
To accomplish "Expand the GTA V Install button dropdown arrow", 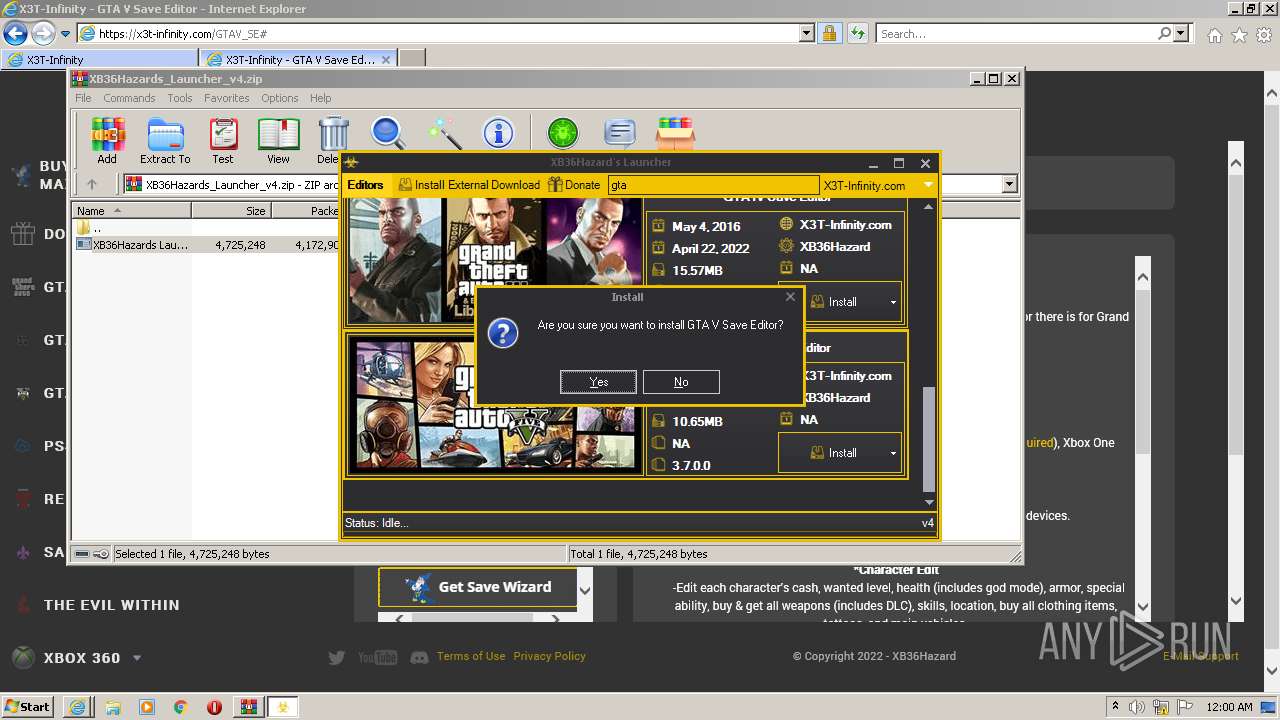I will 893,453.
